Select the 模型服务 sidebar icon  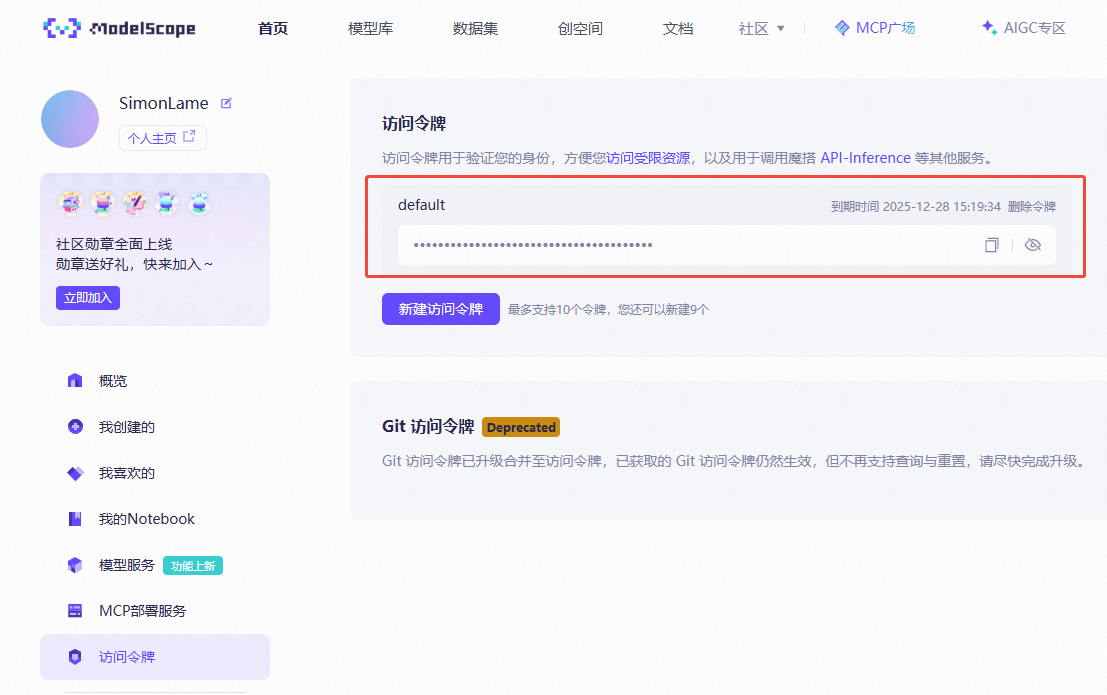click(x=75, y=565)
